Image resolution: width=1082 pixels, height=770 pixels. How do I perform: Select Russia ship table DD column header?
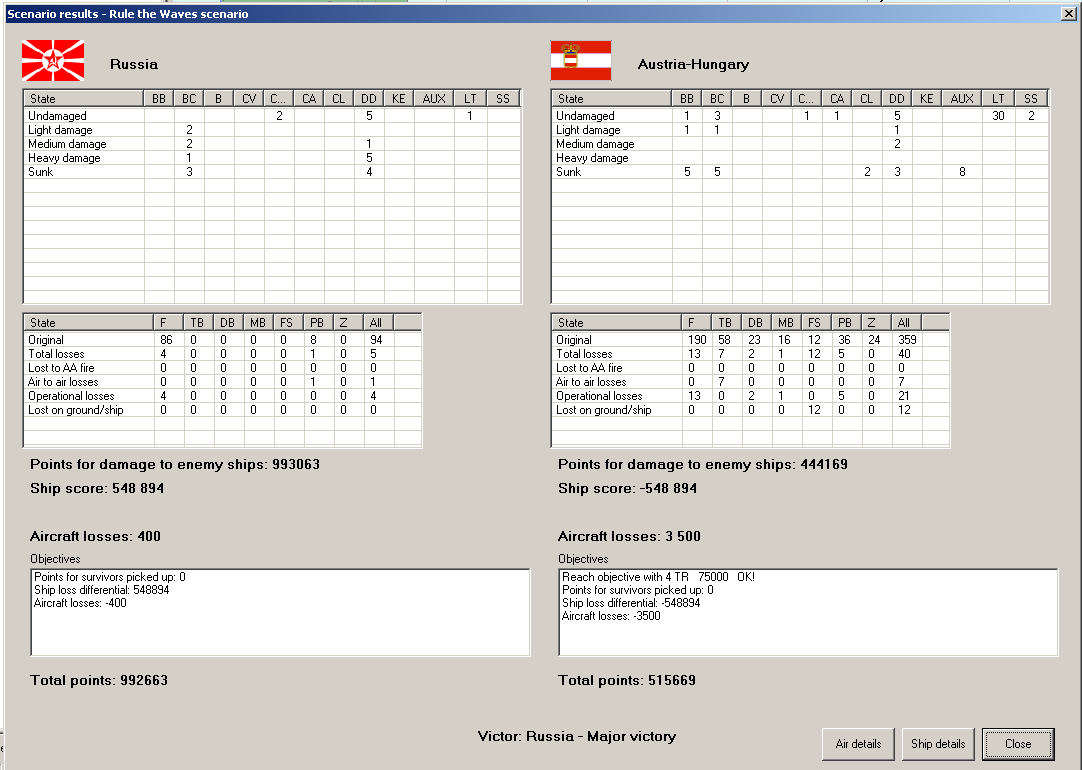(368, 99)
